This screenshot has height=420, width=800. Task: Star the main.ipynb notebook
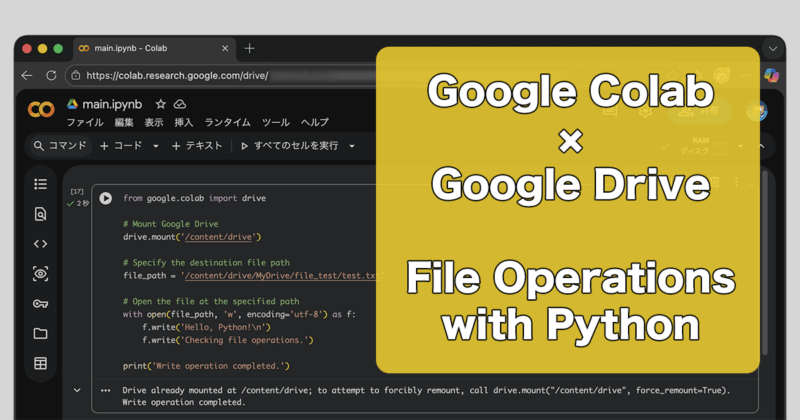point(161,105)
